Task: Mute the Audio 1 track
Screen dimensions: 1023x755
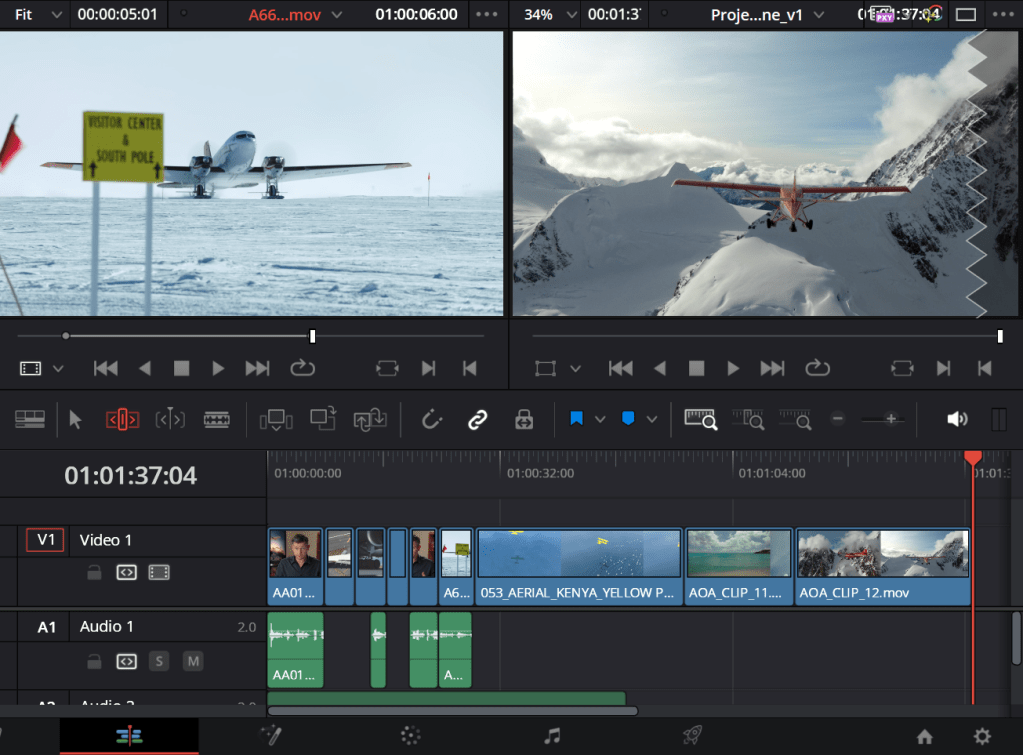Action: 193,661
